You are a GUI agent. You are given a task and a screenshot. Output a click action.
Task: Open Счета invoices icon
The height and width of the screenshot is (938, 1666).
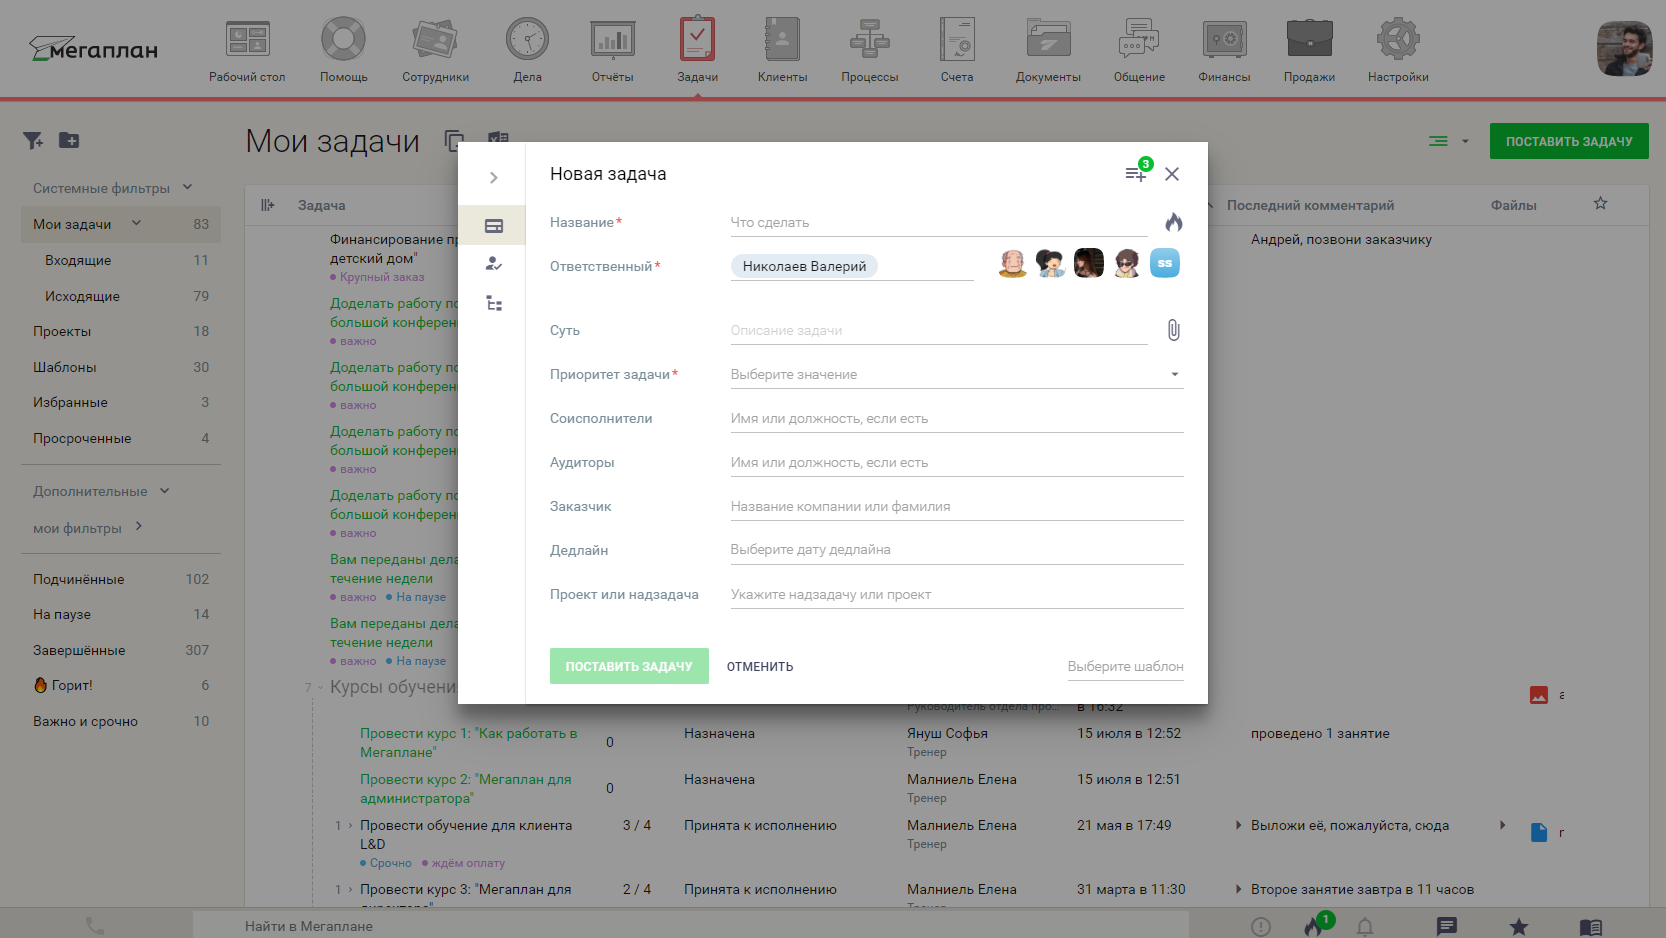pyautogui.click(x=957, y=50)
